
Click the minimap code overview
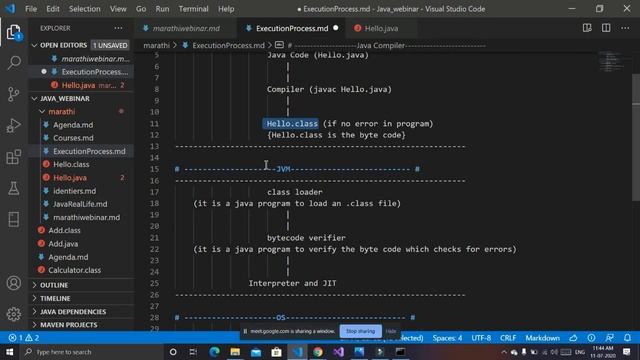click(x=611, y=62)
